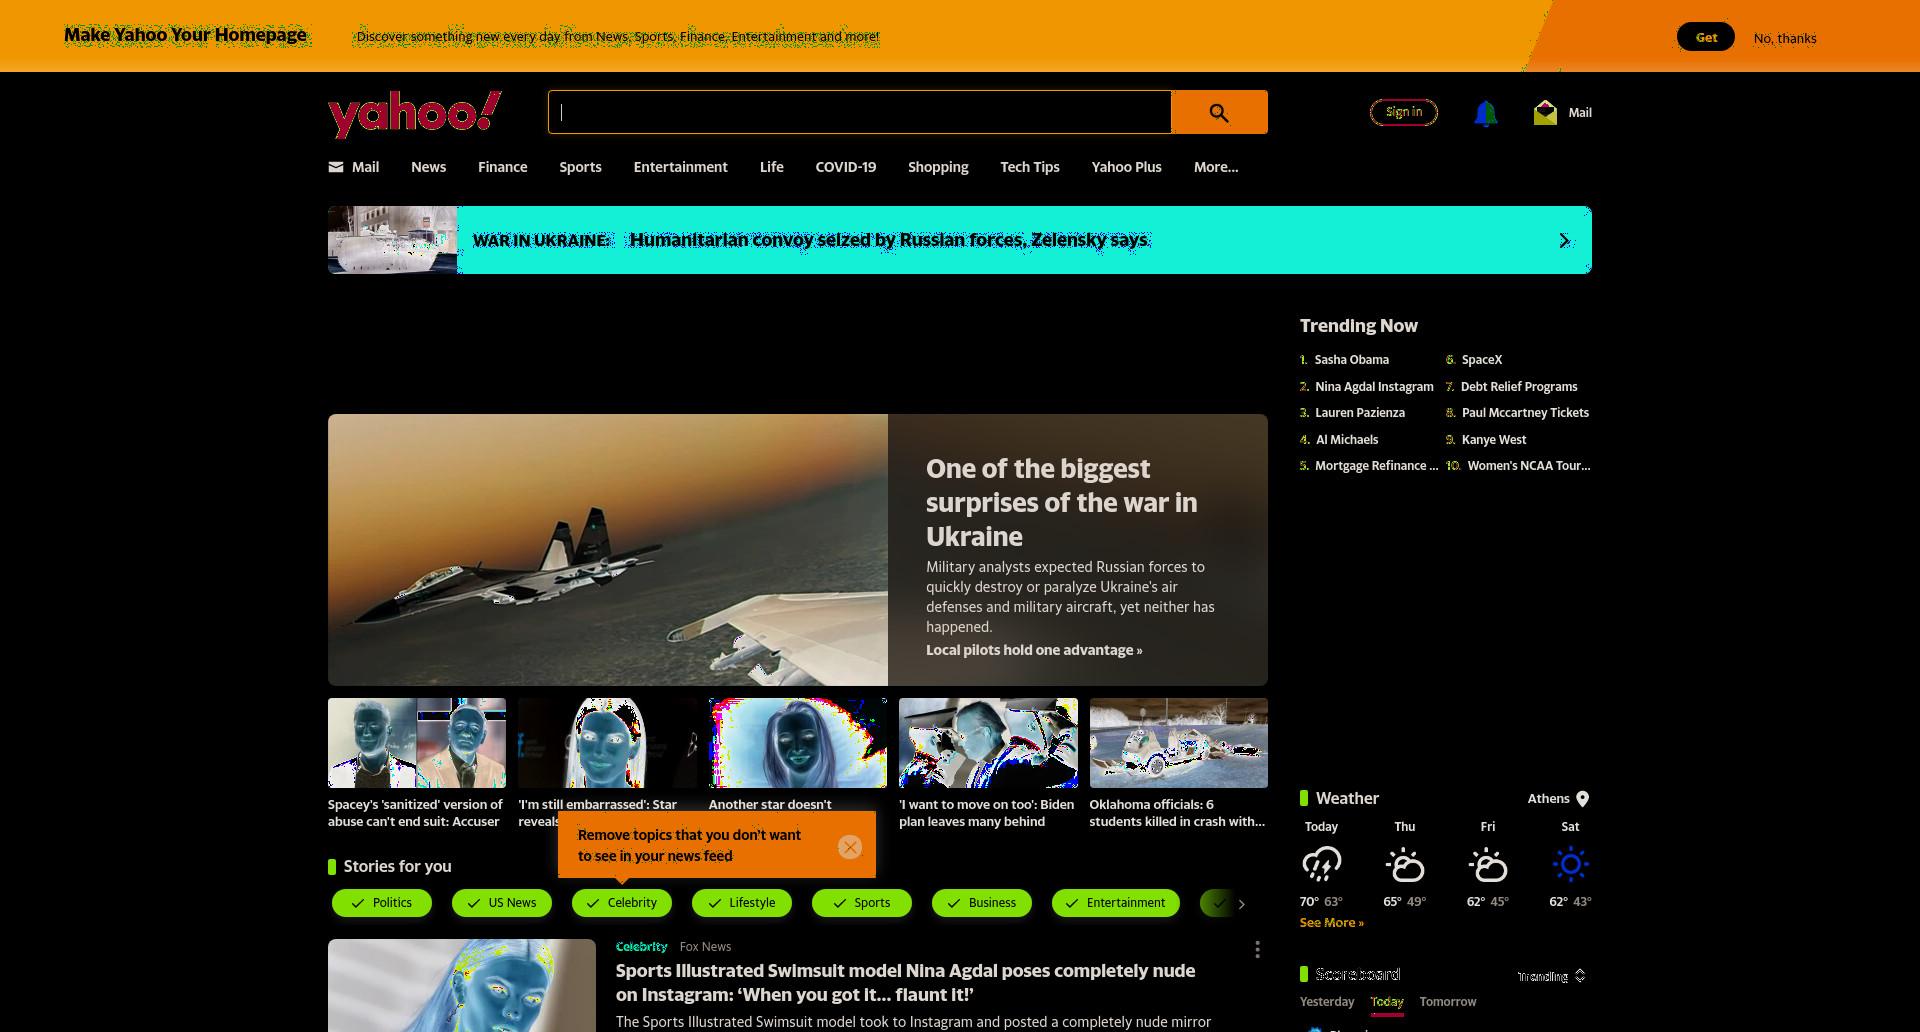Click Friday's partly cloudy weather icon
1920x1032 pixels.
1488,864
